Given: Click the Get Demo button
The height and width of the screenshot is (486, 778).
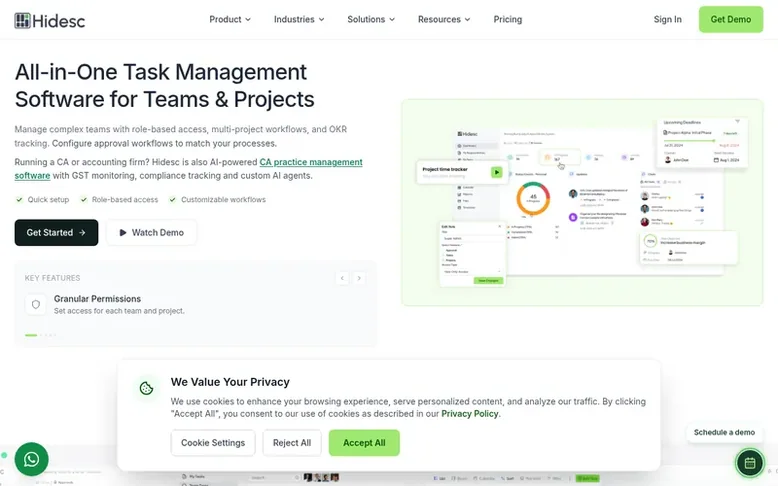Looking at the screenshot, I should [x=730, y=19].
